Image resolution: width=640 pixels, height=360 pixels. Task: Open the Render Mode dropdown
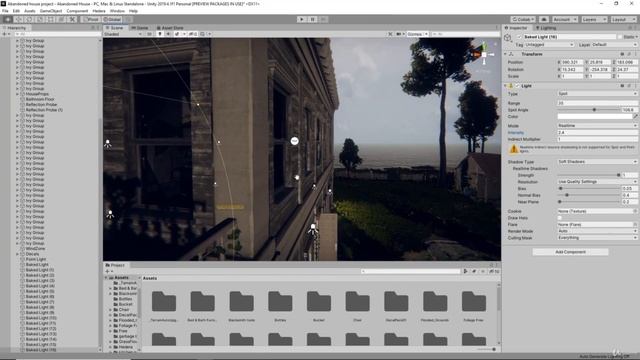click(x=597, y=231)
